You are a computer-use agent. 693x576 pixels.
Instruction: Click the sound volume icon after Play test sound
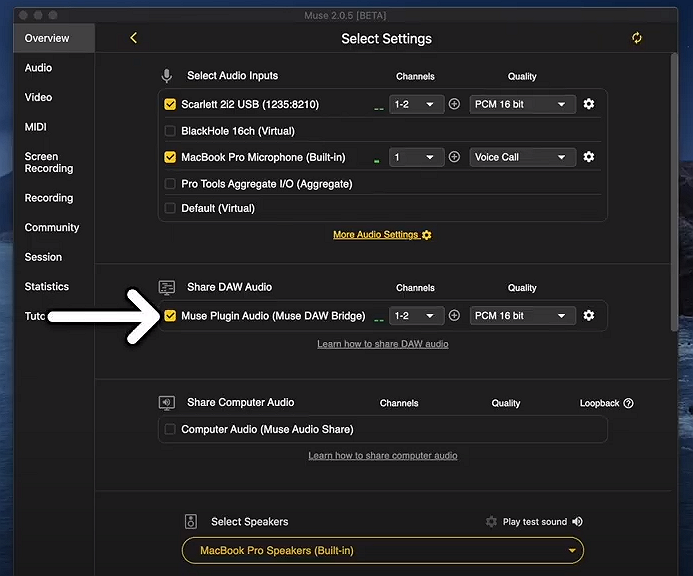(577, 522)
